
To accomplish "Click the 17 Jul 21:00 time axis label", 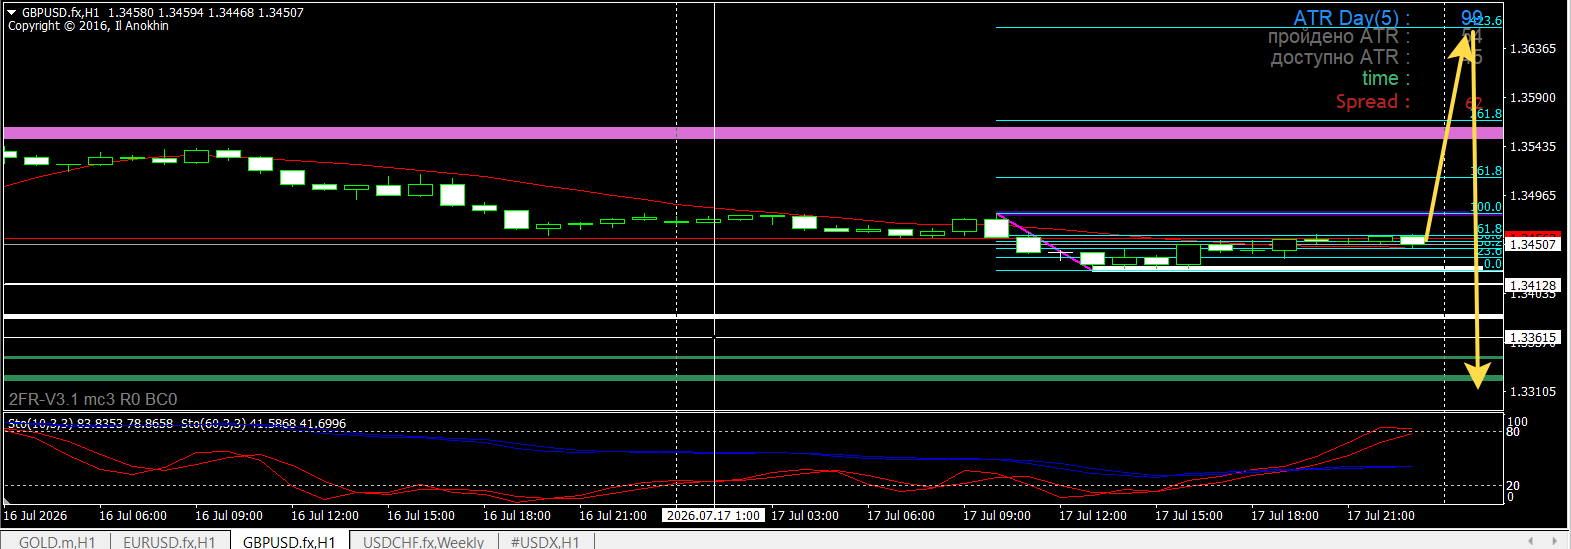I will (1381, 515).
